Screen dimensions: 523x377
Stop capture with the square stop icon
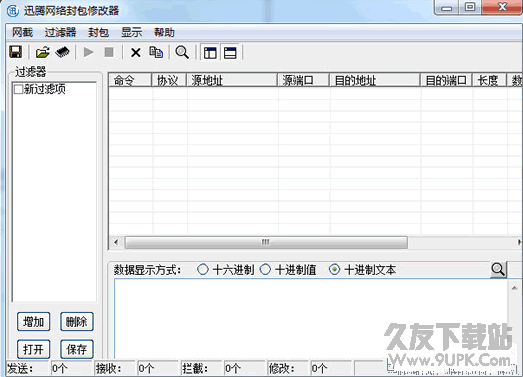(109, 52)
